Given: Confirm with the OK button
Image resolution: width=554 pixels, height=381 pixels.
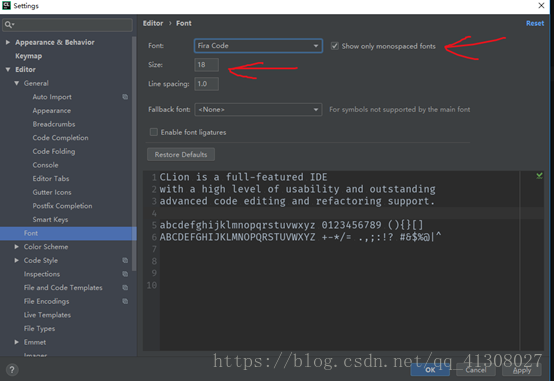Looking at the screenshot, I should [430, 370].
